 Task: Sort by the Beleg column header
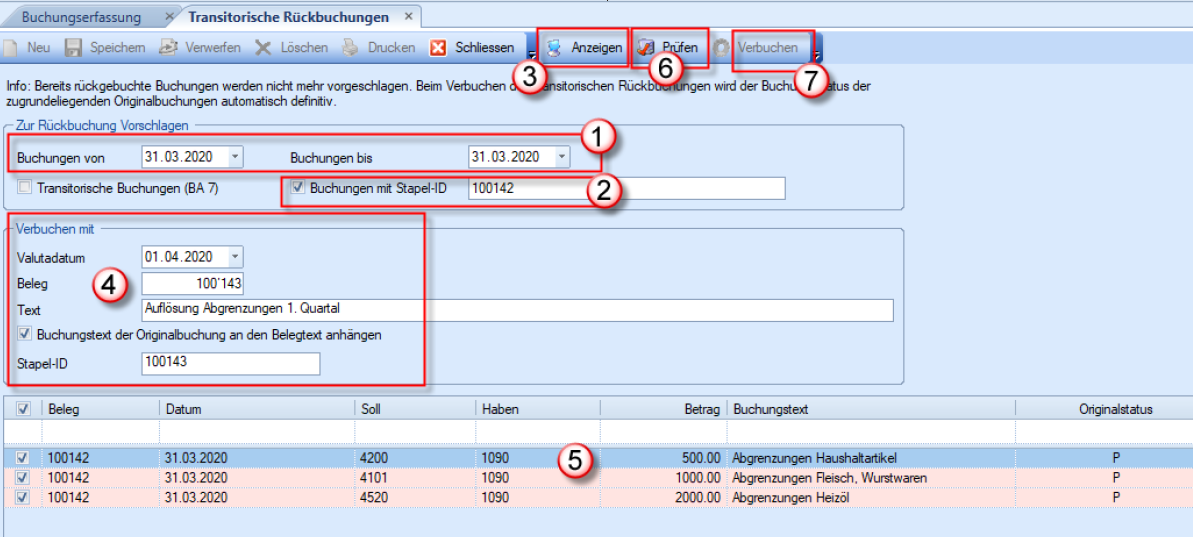tap(100, 409)
